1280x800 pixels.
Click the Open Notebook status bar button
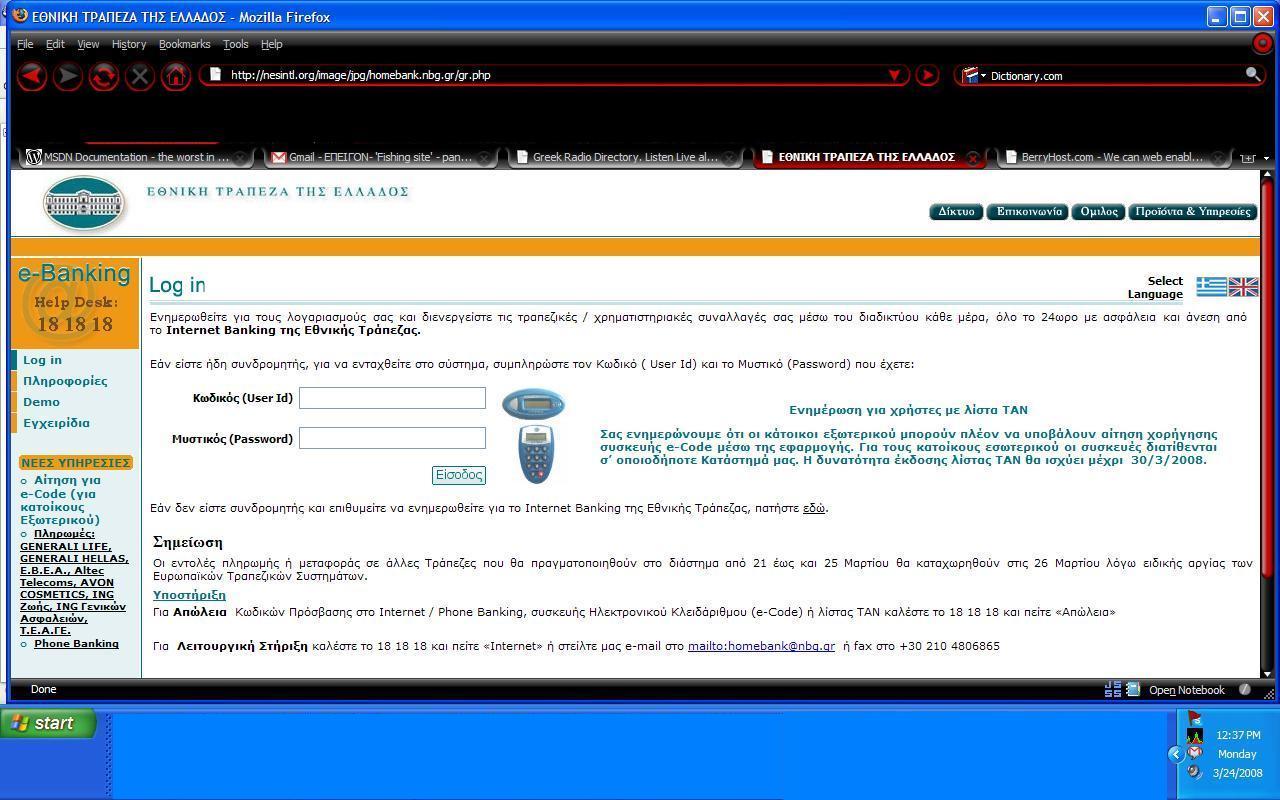(x=1186, y=690)
